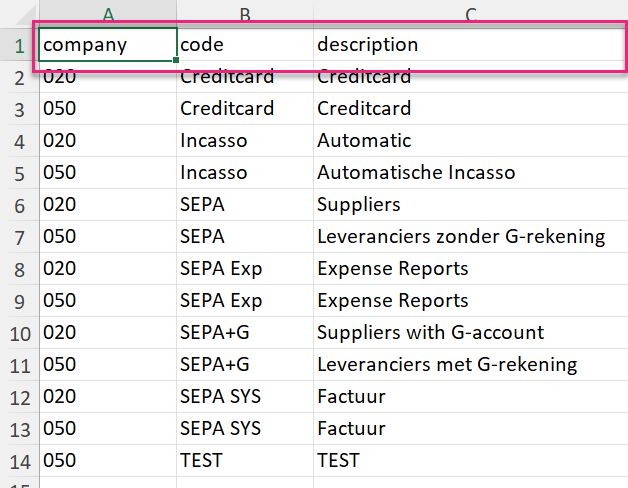Click the 'Automatic' description cell
The width and height of the screenshot is (628, 488).
(x=471, y=141)
